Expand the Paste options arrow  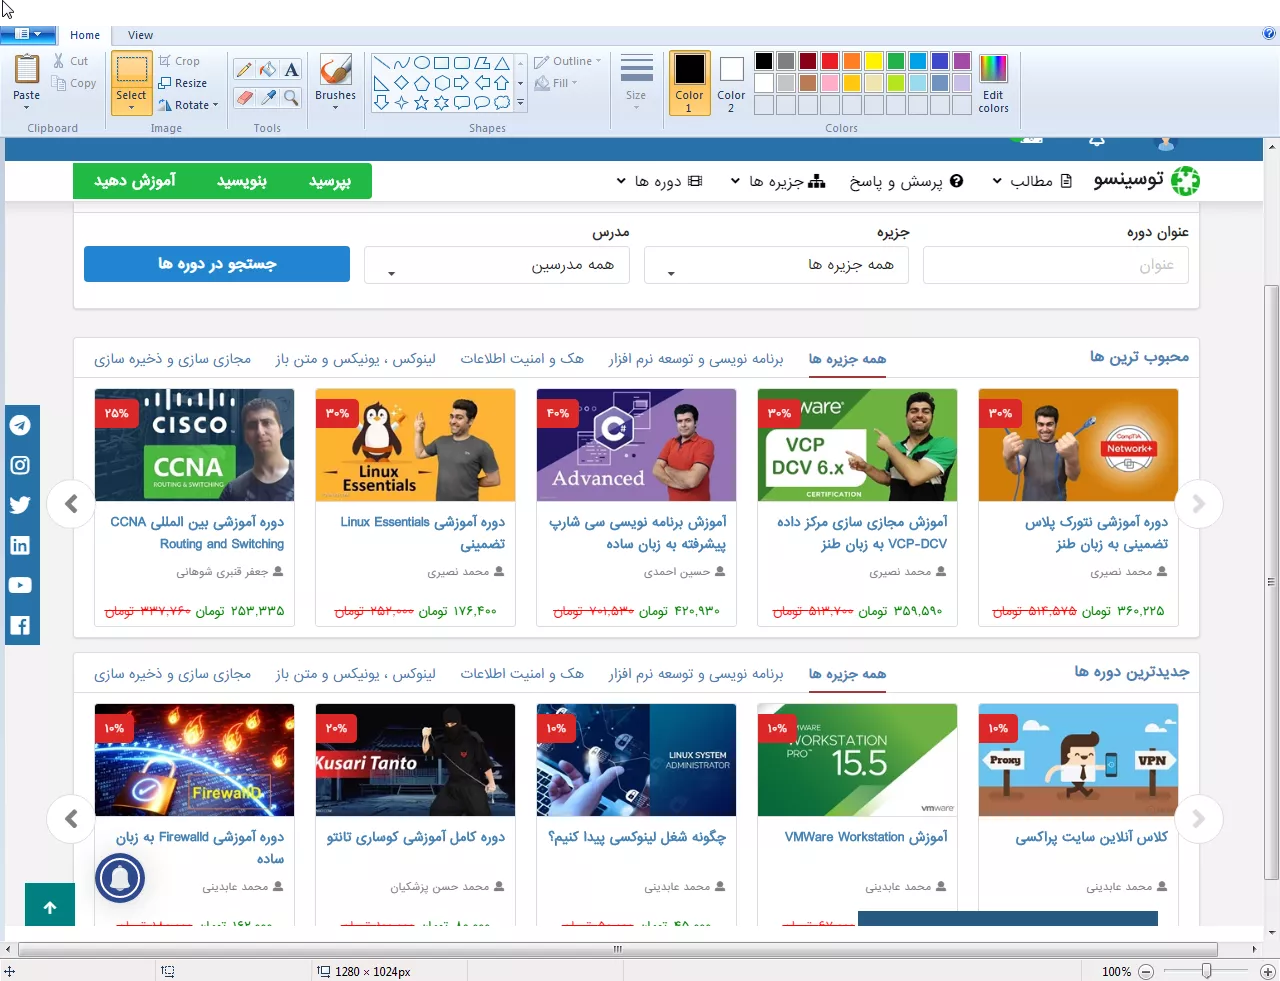point(27,107)
